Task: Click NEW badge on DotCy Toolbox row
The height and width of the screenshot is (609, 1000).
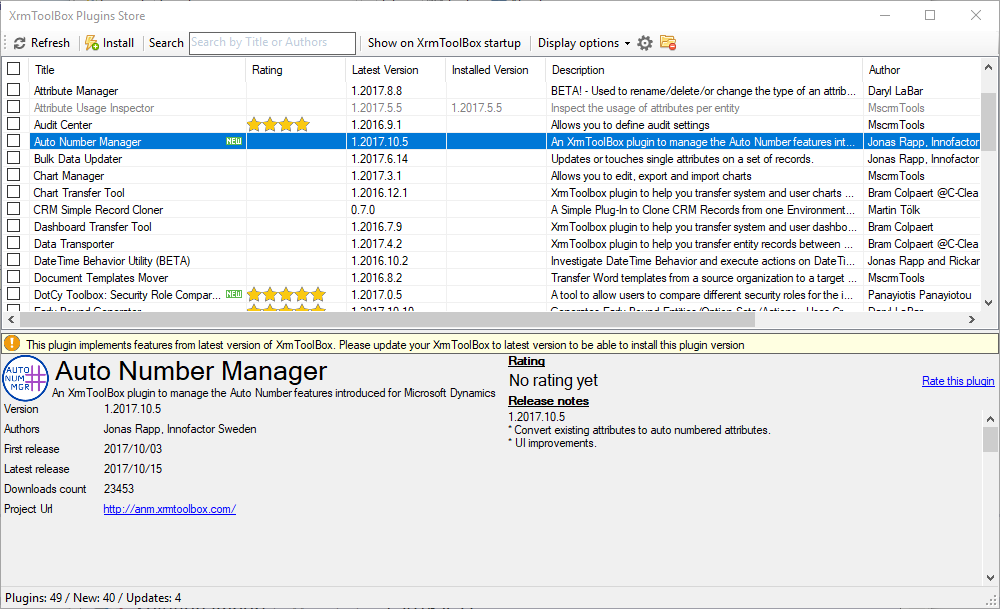Action: tap(234, 295)
